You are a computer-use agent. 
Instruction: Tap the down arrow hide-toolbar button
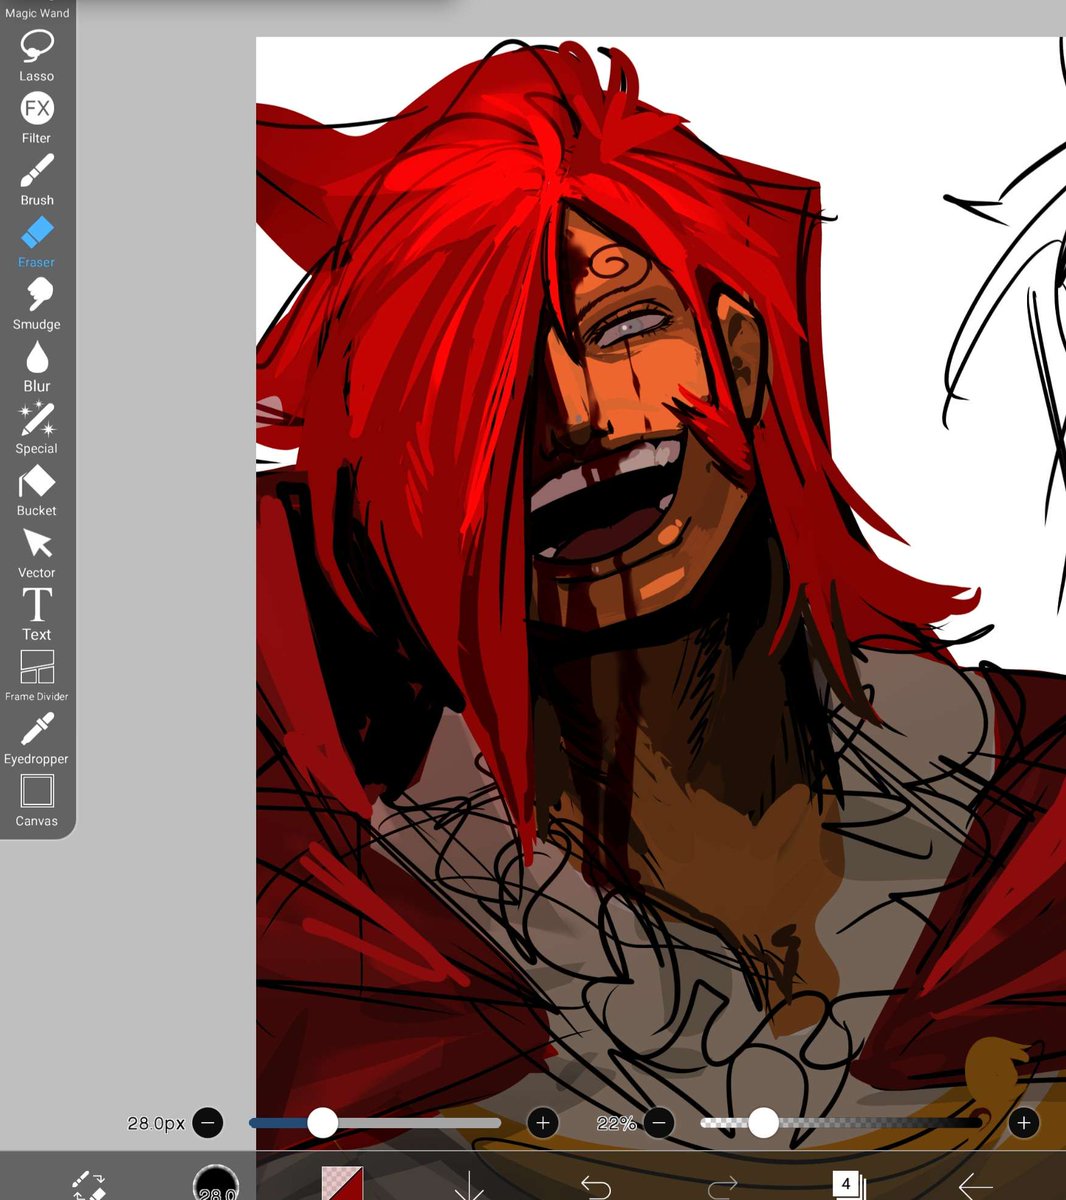(x=469, y=1186)
